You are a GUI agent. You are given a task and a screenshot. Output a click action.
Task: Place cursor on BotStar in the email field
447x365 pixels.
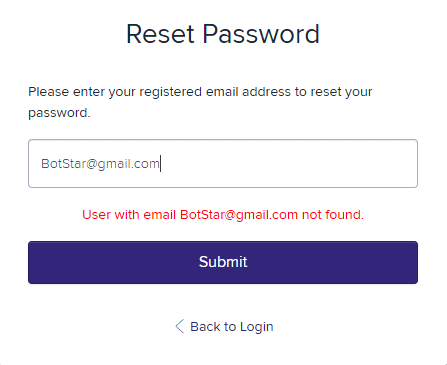(x=64, y=164)
